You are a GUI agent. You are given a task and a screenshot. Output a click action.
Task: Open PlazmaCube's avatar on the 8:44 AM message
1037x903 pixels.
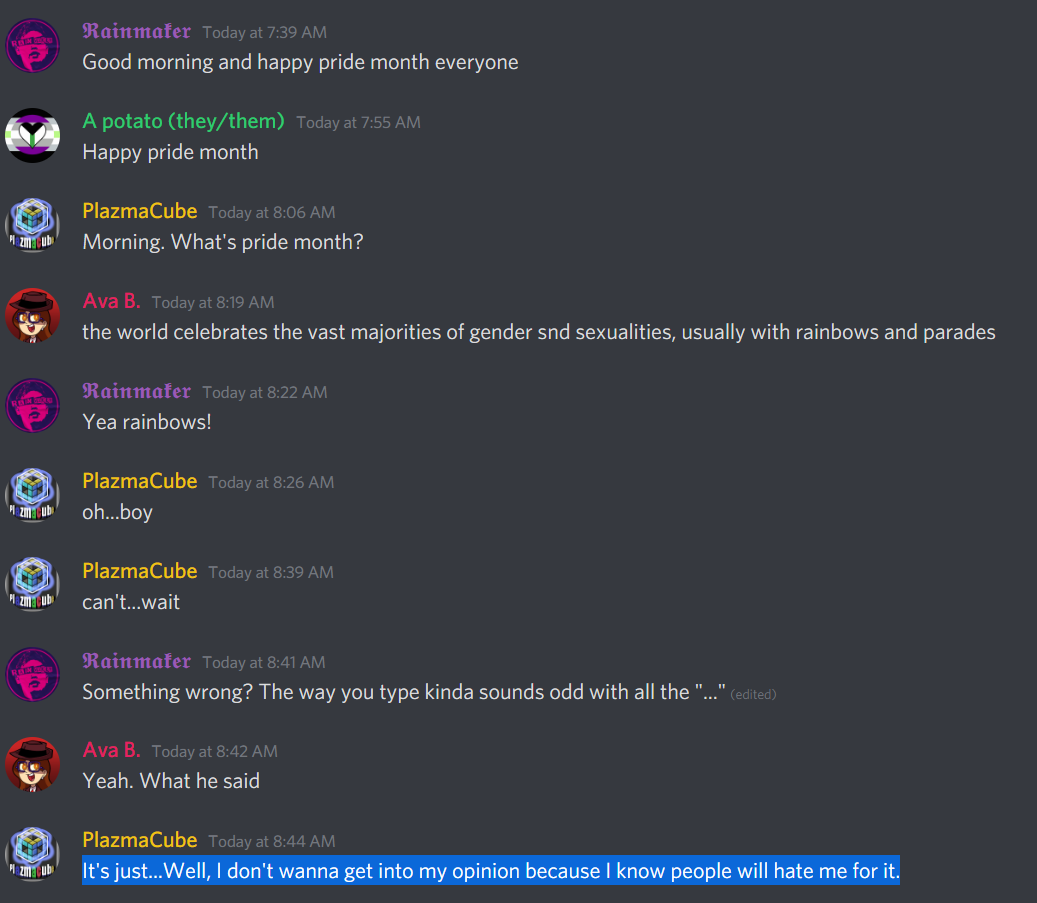coord(32,855)
